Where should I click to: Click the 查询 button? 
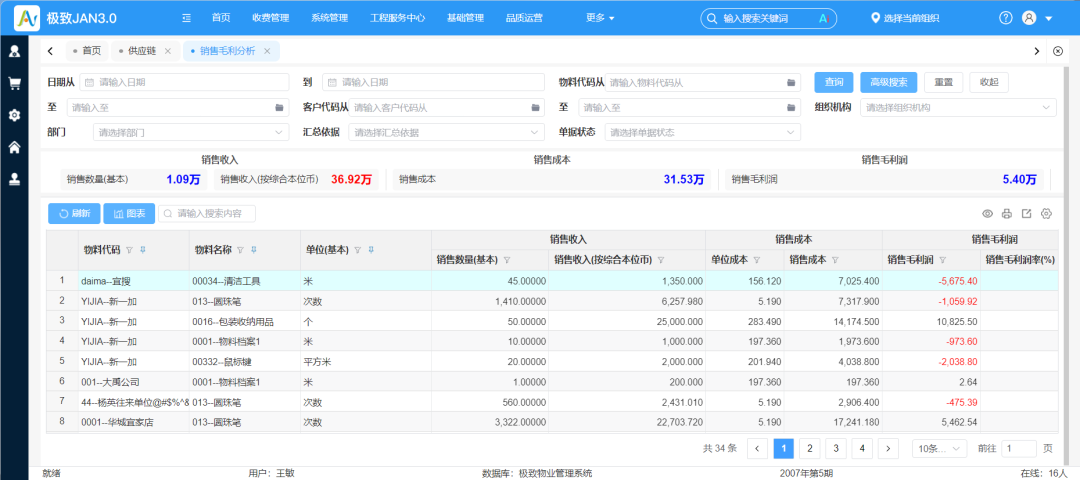click(x=834, y=82)
